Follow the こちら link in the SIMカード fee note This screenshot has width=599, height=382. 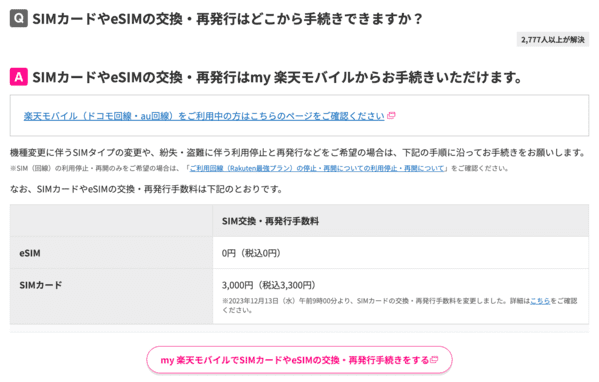(540, 301)
